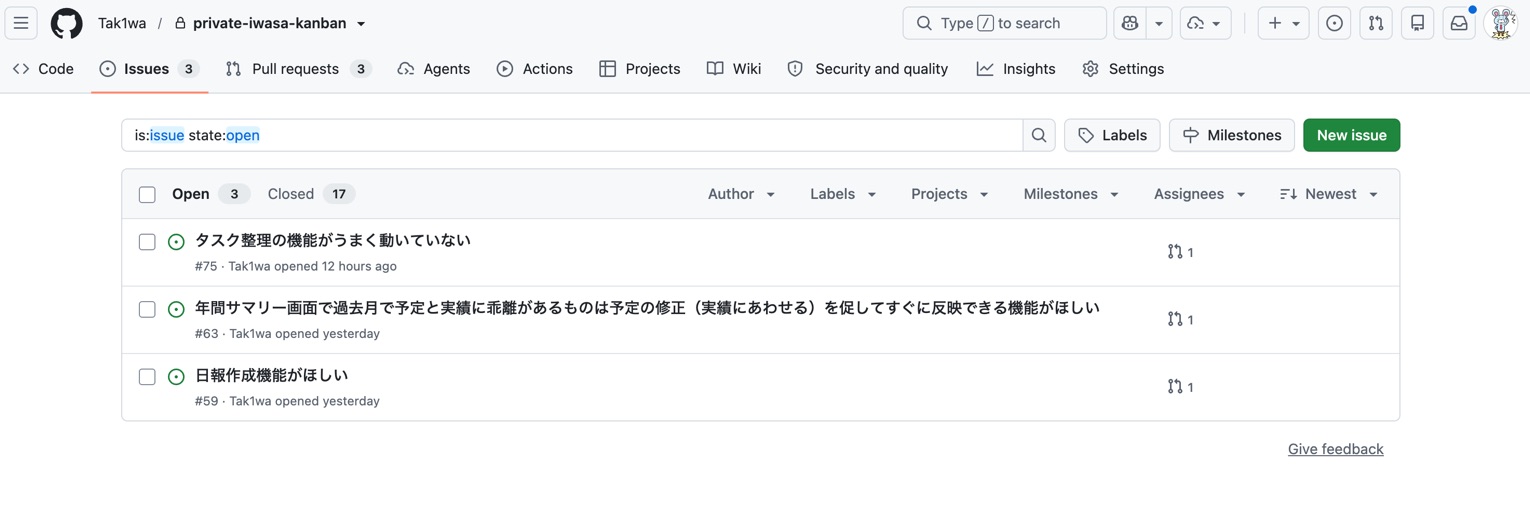This screenshot has width=1530, height=513.
Task: Open the Labels filter dropdown
Action: click(843, 194)
